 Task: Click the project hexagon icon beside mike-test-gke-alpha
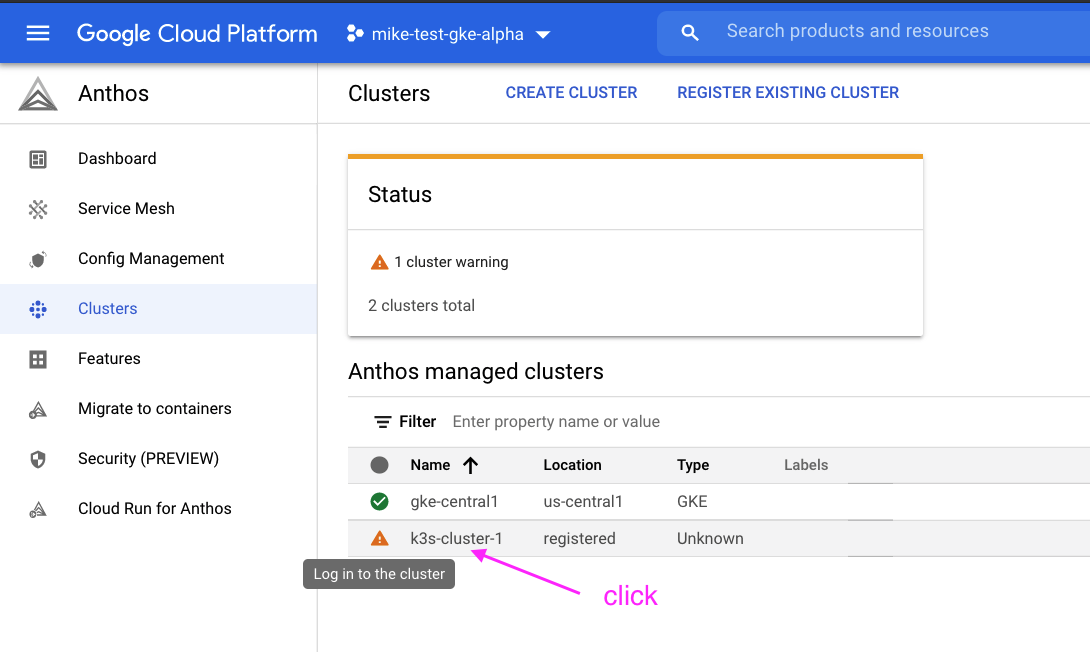[355, 33]
